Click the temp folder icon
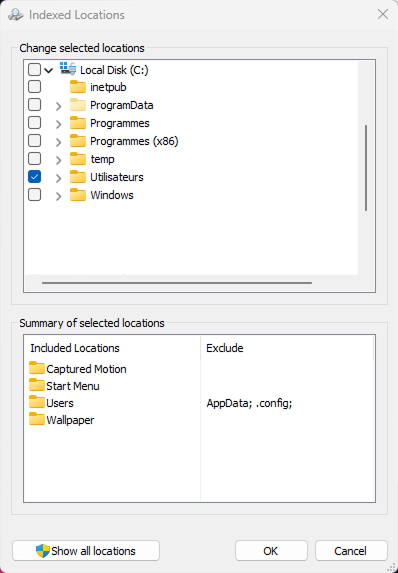Screen dimensions: 398x573 coord(78,159)
